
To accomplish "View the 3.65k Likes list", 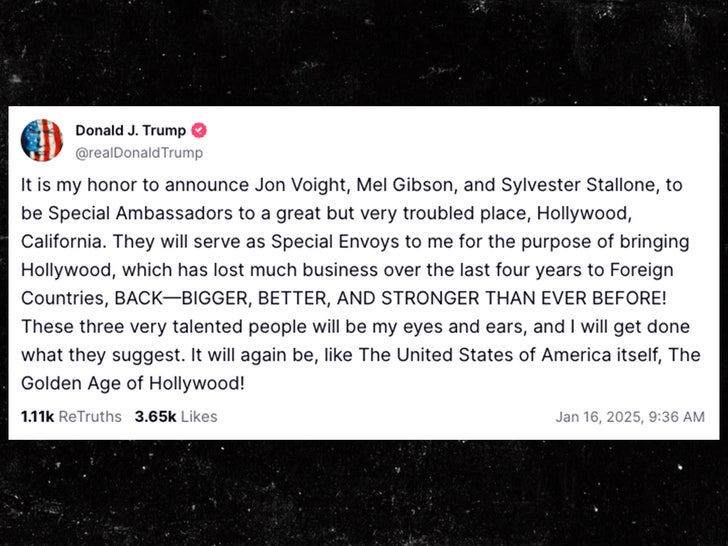I will pos(175,416).
